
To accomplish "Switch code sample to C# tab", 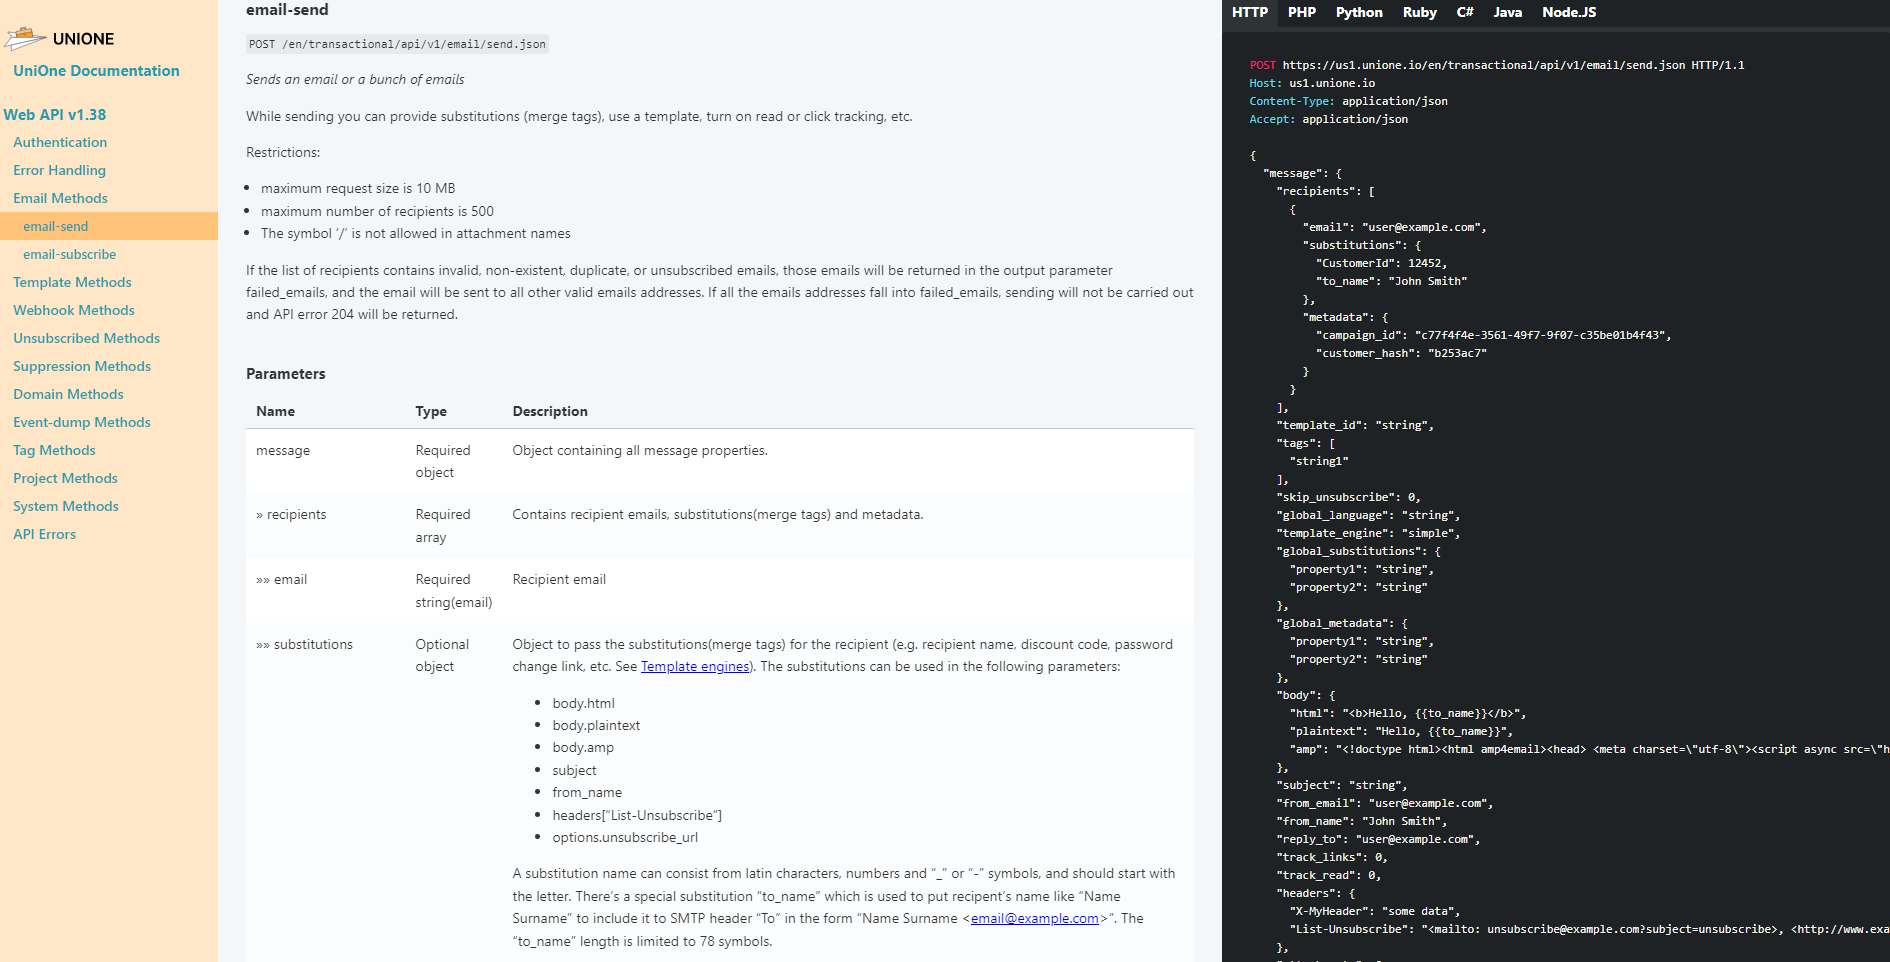I will tap(1465, 13).
